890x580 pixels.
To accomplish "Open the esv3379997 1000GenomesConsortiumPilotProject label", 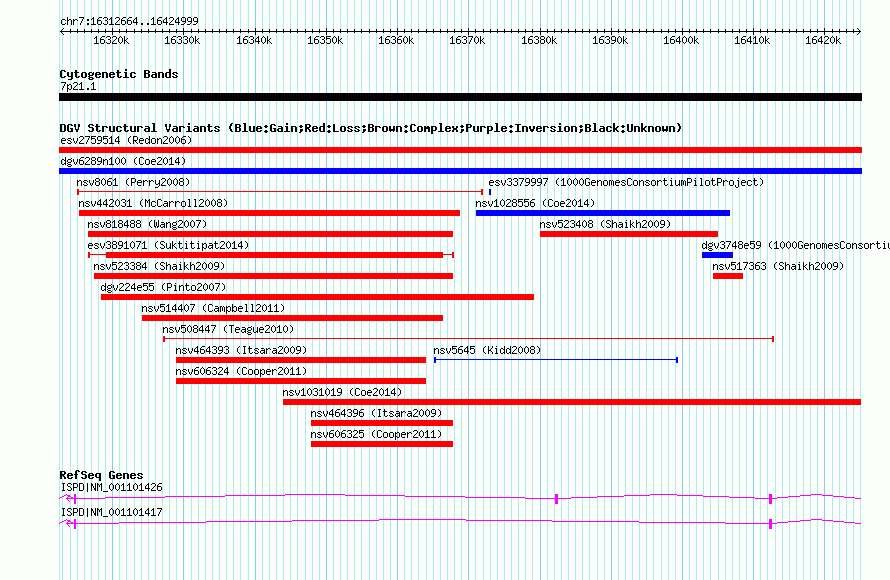I will point(626,182).
